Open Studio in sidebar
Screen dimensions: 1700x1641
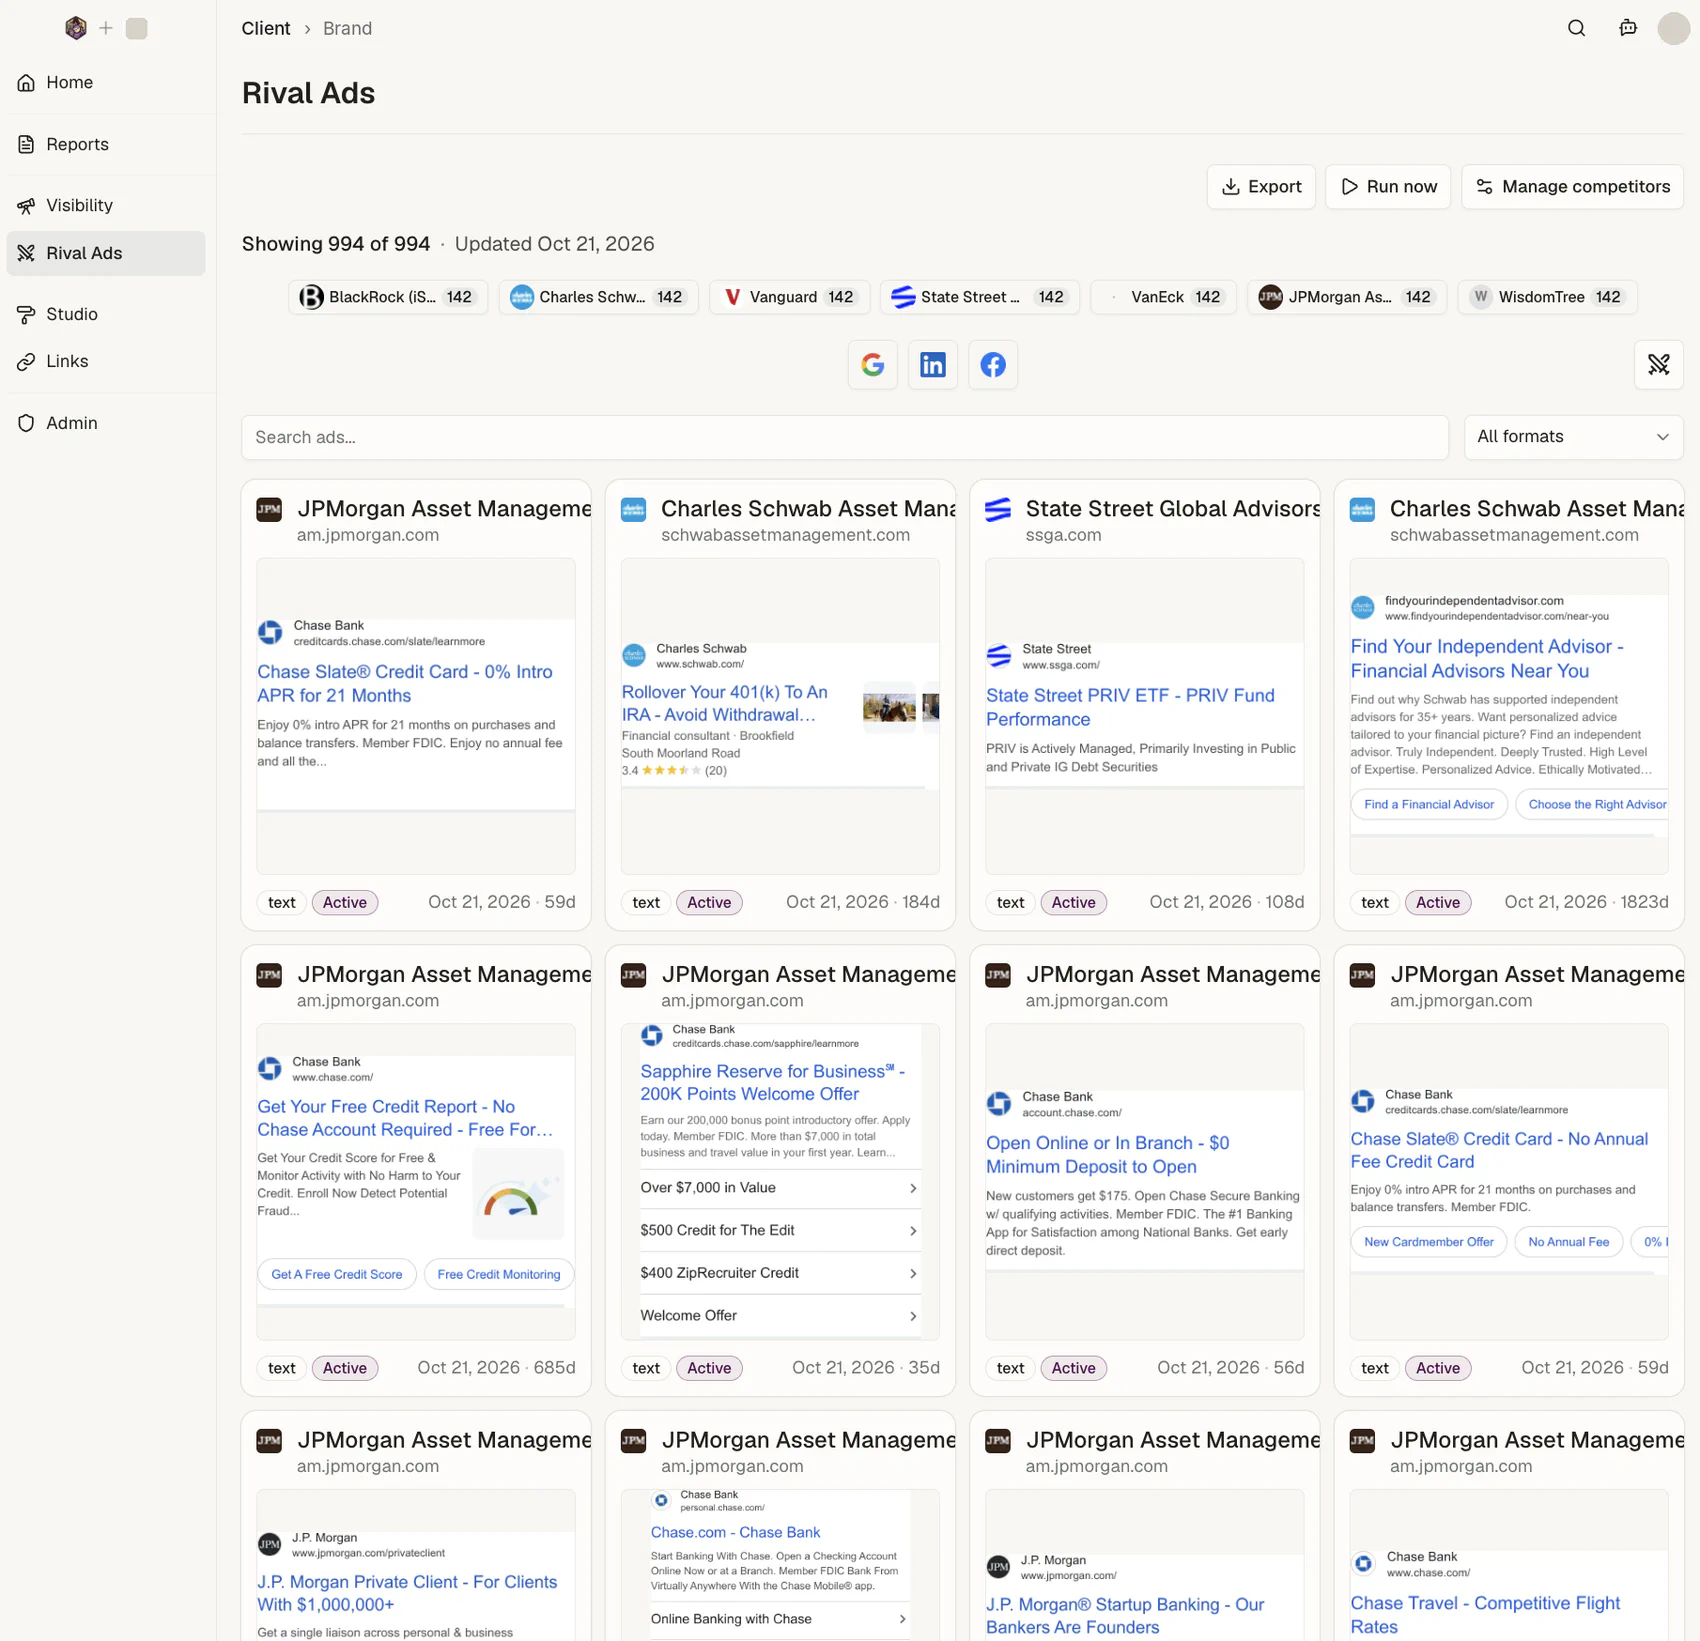pyautogui.click(x=106, y=314)
